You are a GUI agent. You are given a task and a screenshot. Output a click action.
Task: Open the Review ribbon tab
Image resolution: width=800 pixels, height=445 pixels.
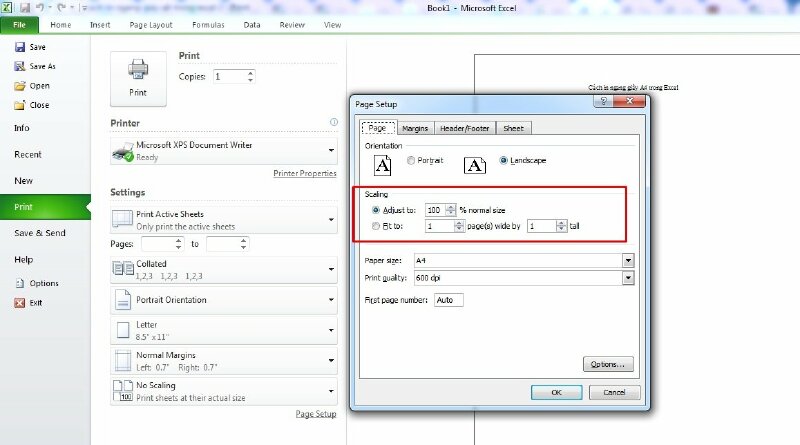tap(292, 25)
